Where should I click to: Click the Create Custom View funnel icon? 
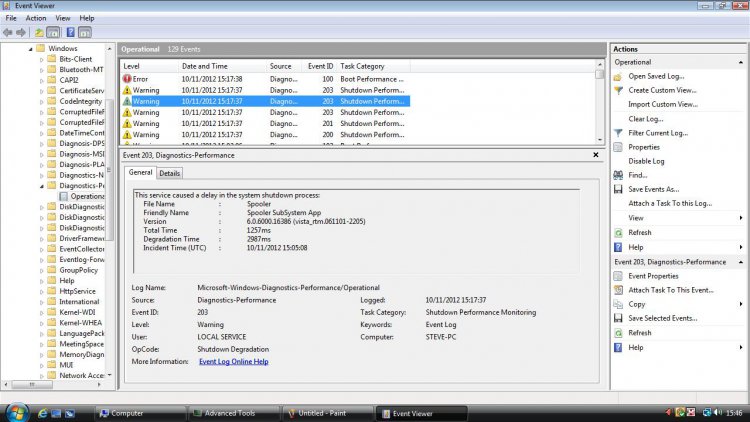tap(618, 90)
